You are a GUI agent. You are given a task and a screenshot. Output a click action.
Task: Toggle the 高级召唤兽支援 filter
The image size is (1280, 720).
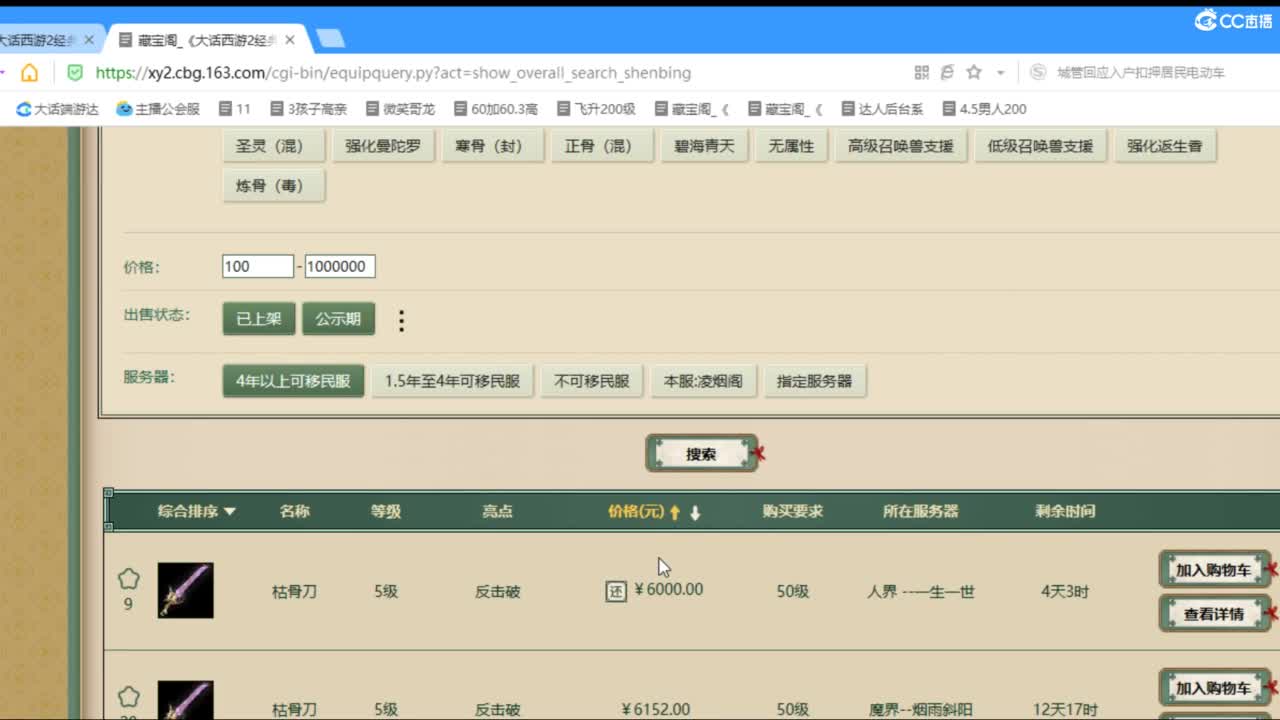click(x=900, y=146)
